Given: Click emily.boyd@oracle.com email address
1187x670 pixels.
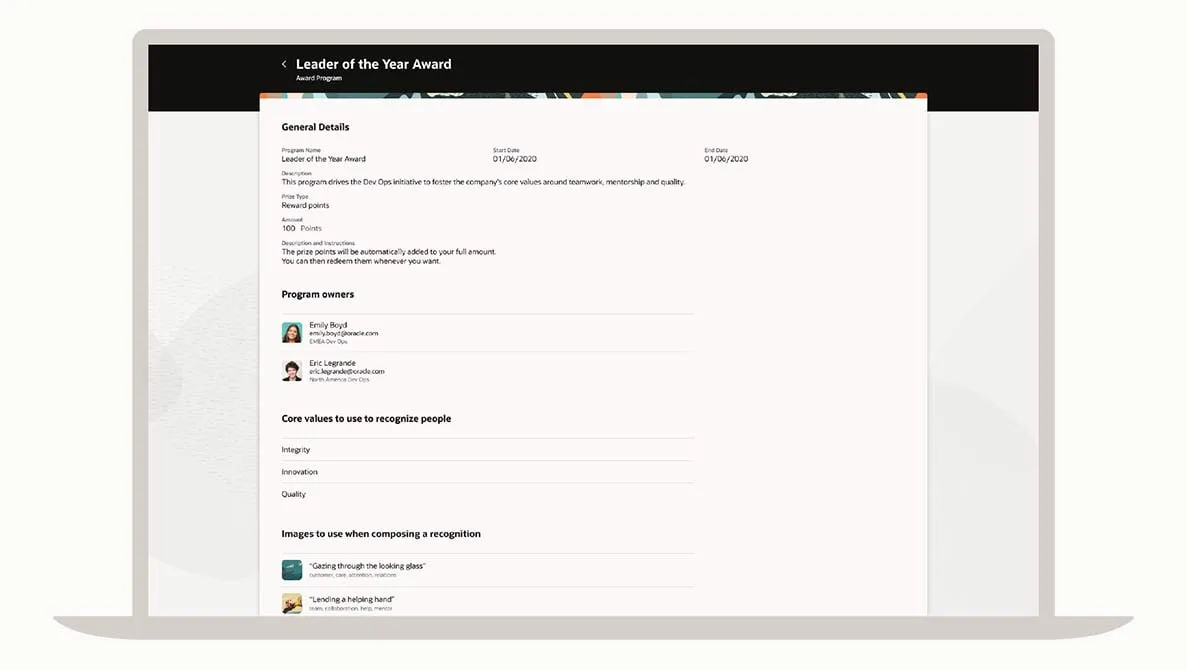Looking at the screenshot, I should pos(344,333).
